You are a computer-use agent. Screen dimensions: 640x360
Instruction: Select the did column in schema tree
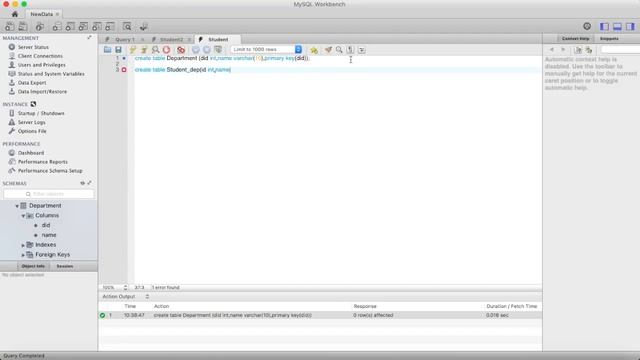pos(46,225)
